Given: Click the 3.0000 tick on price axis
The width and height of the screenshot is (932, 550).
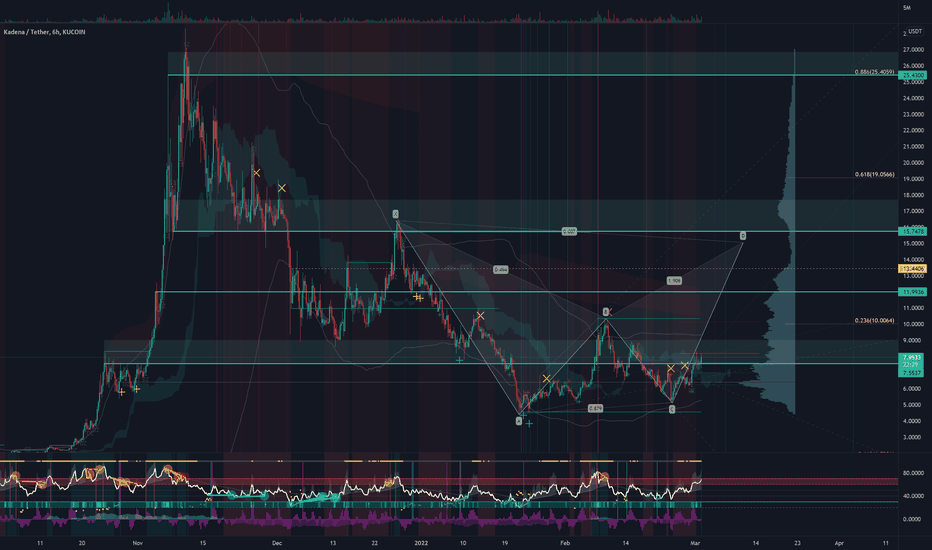Looking at the screenshot, I should coord(913,438).
